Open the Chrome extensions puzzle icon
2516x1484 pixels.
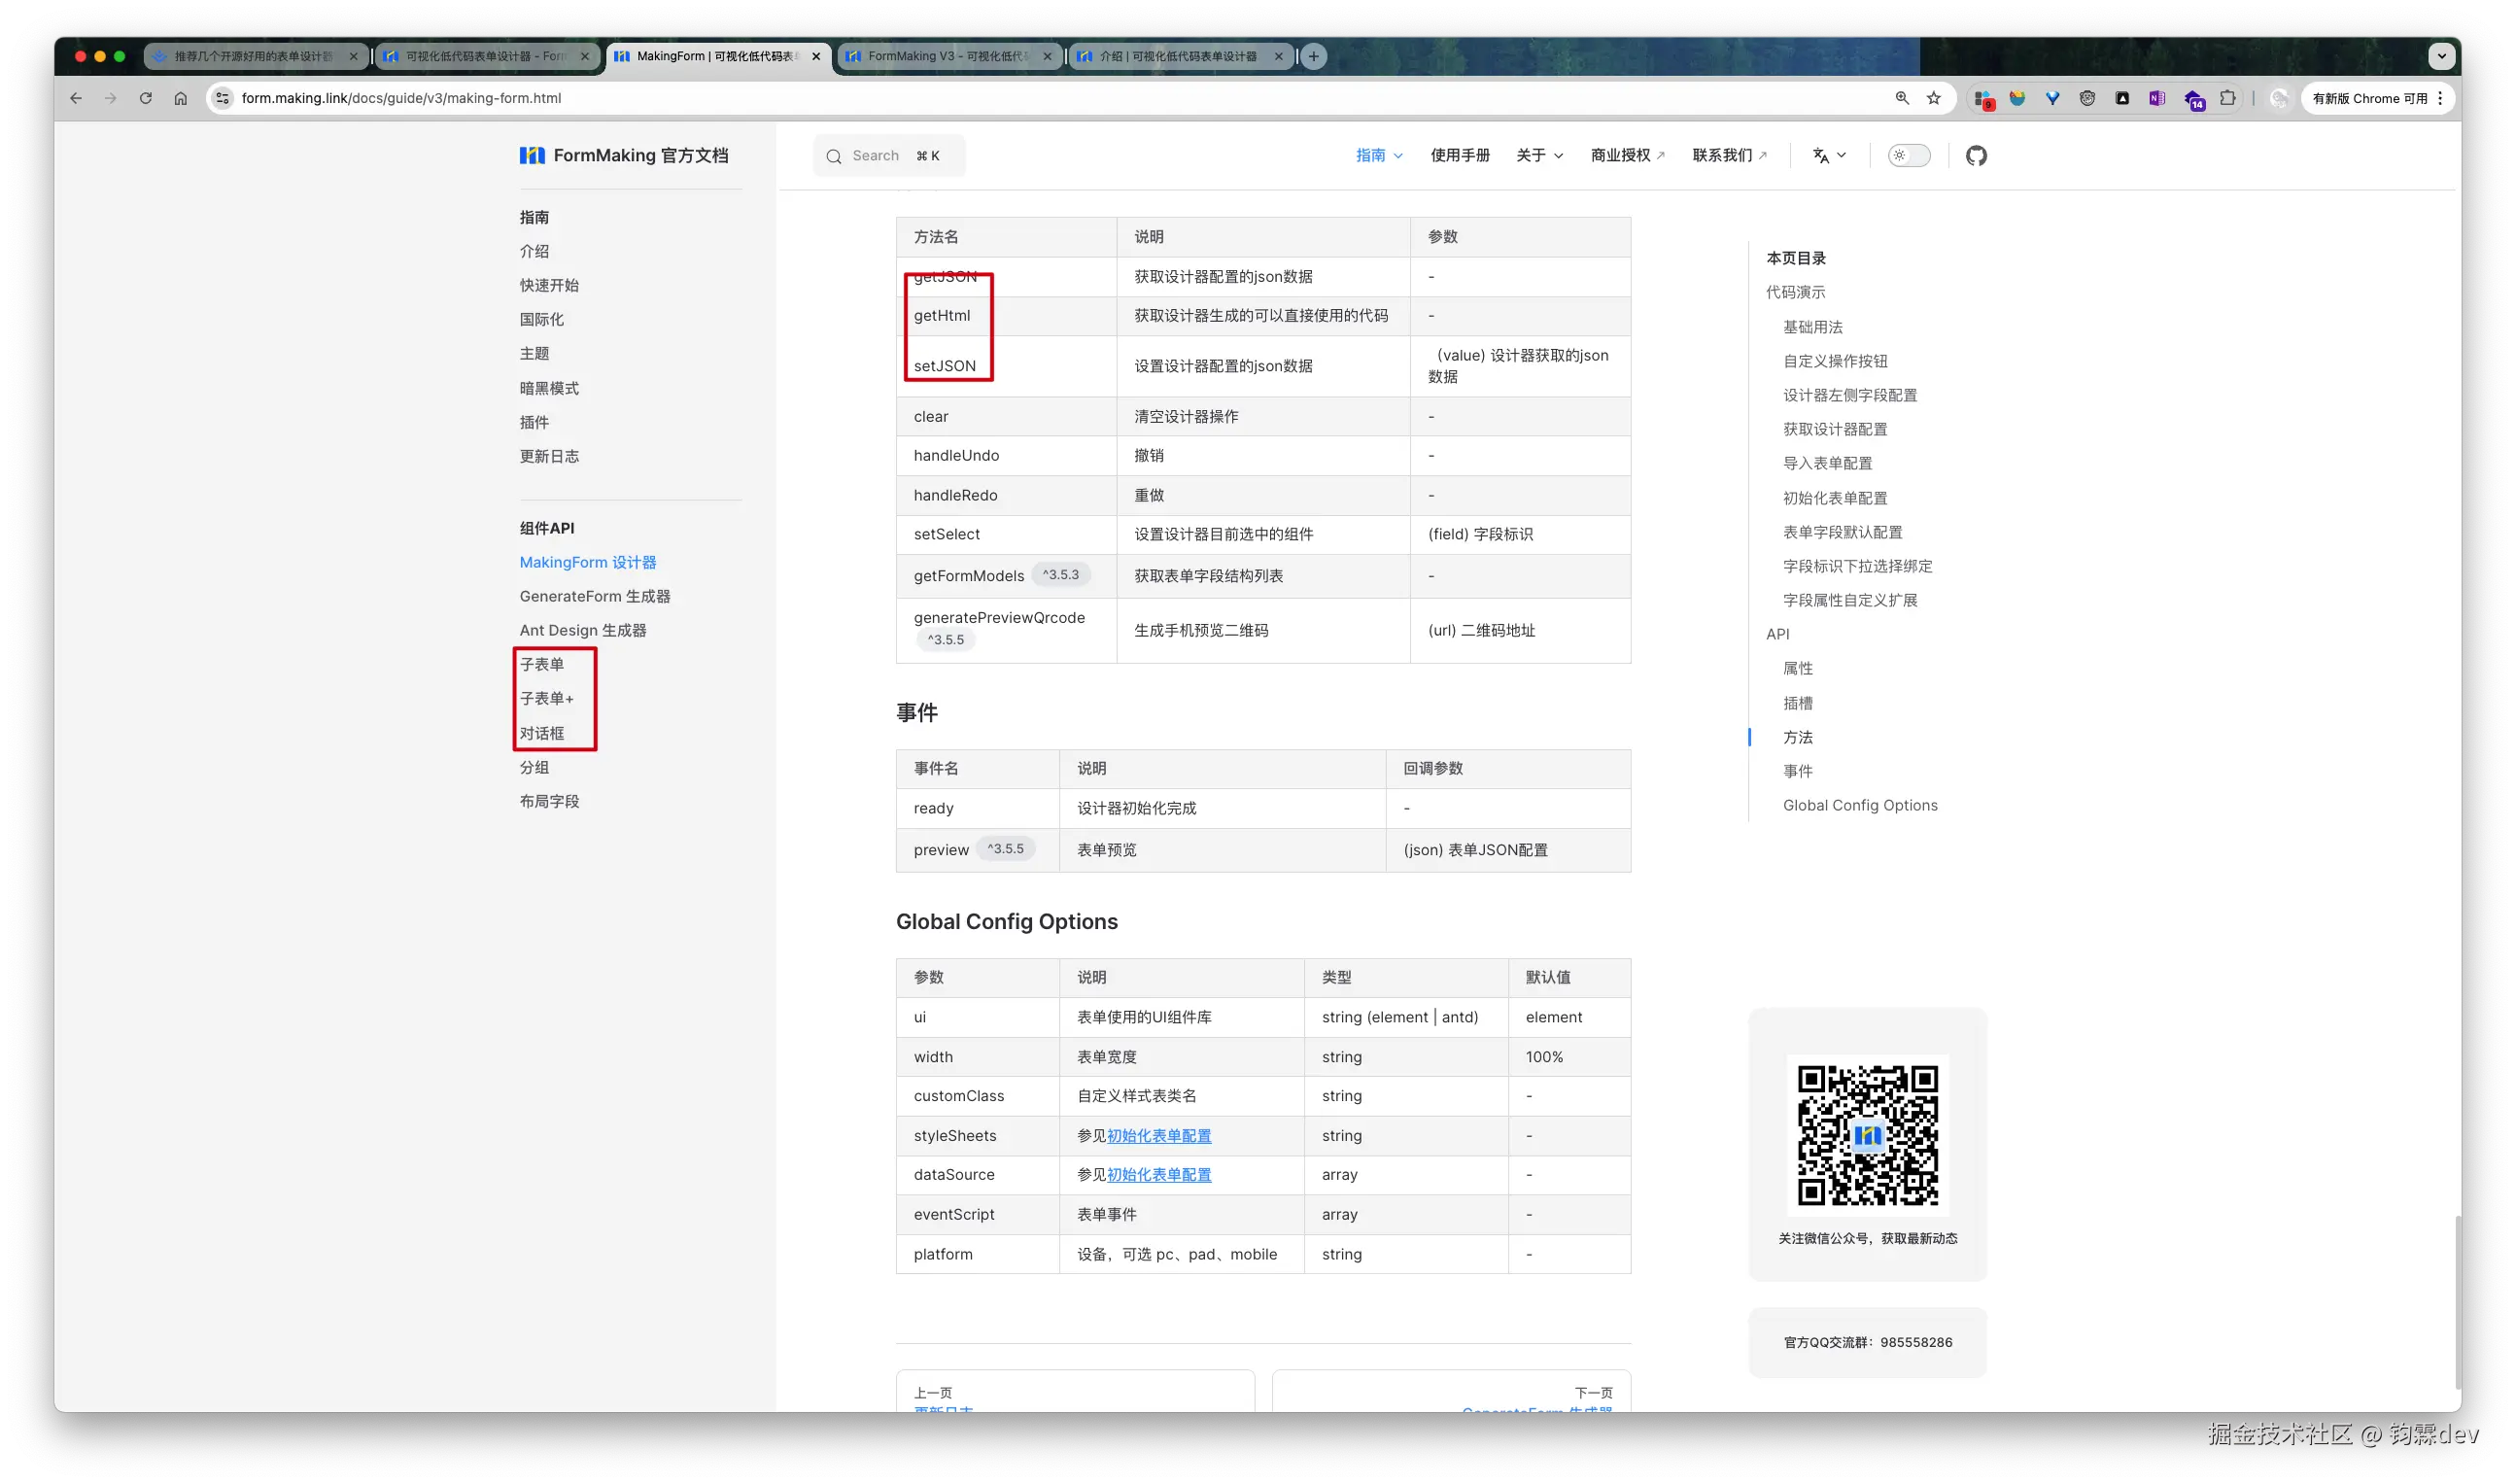click(x=2228, y=98)
